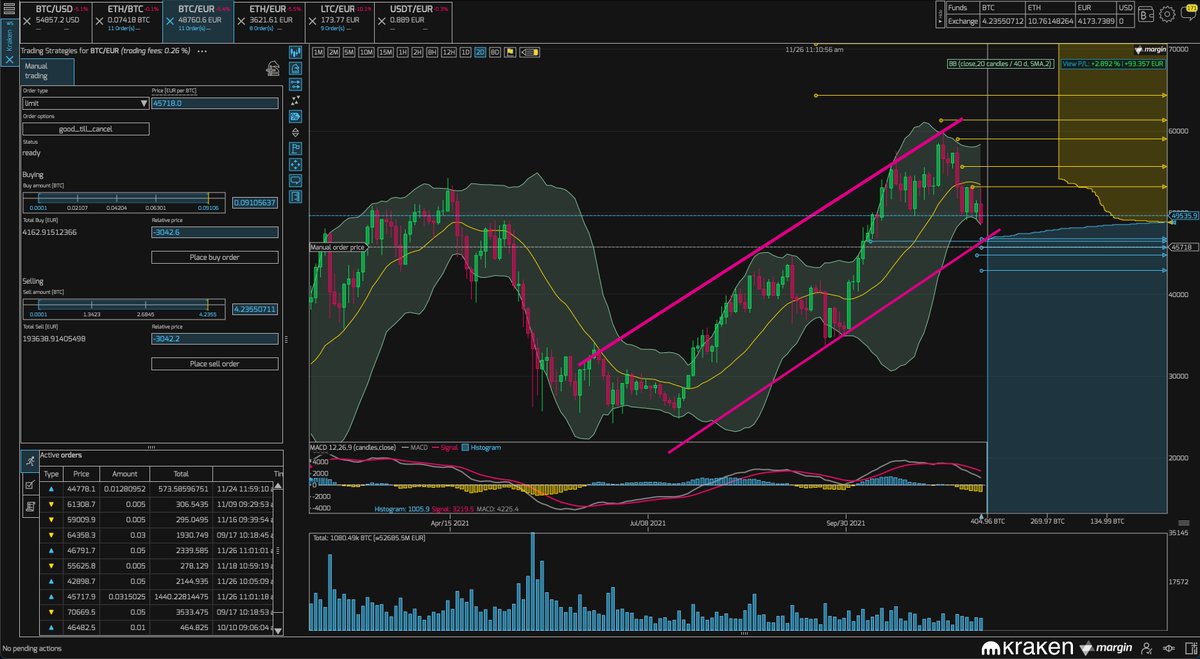This screenshot has width=1200, height=659.
Task: Toggle the MACD Histogram legend swatch
Action: tap(467, 449)
